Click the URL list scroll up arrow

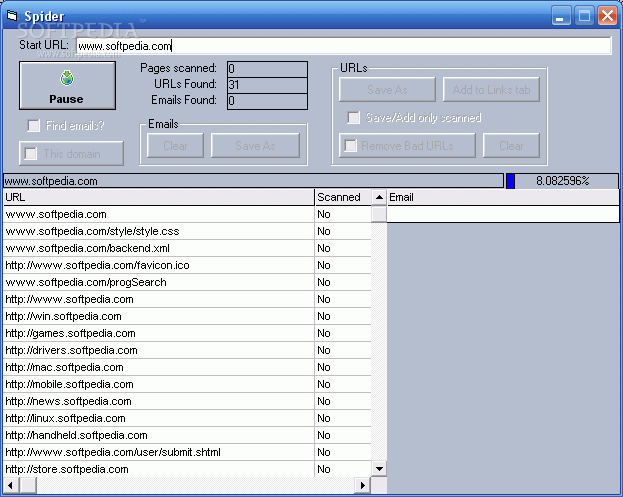[x=379, y=197]
